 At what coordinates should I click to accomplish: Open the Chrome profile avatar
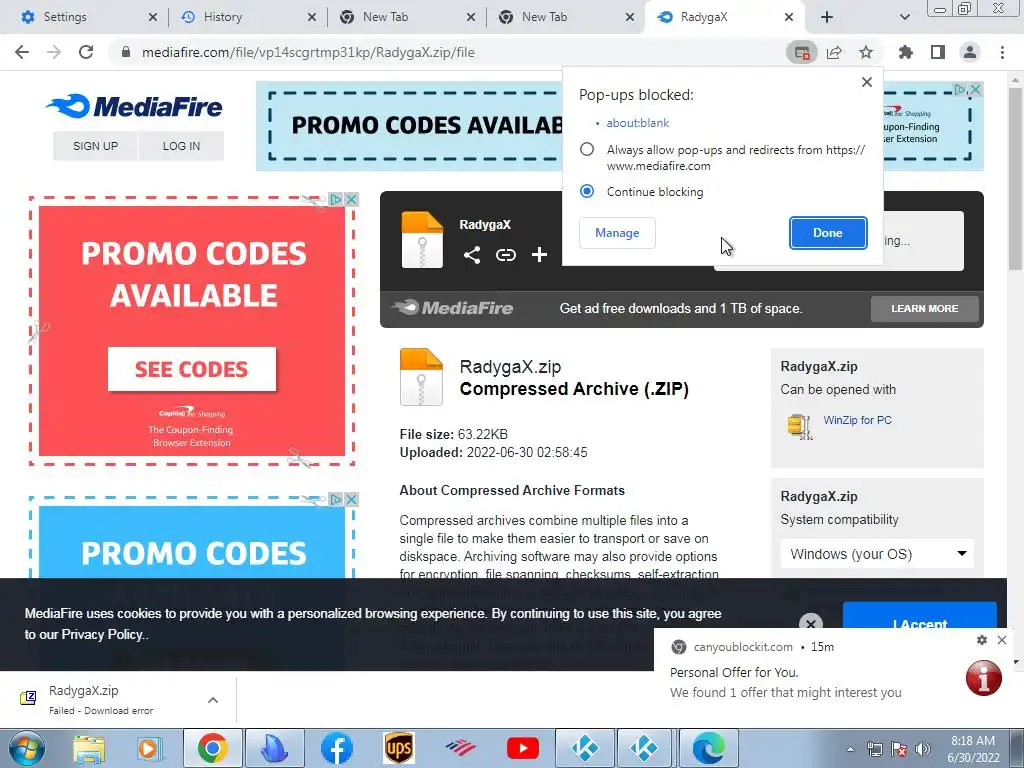click(970, 52)
